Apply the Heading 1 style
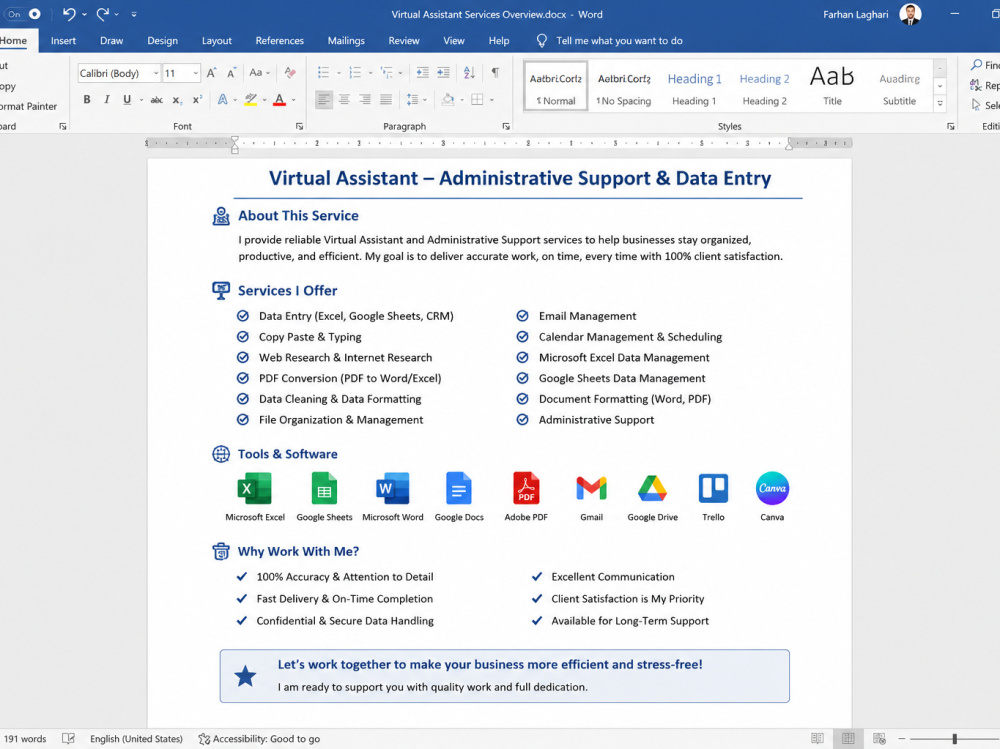This screenshot has height=749, width=1000. (x=694, y=88)
